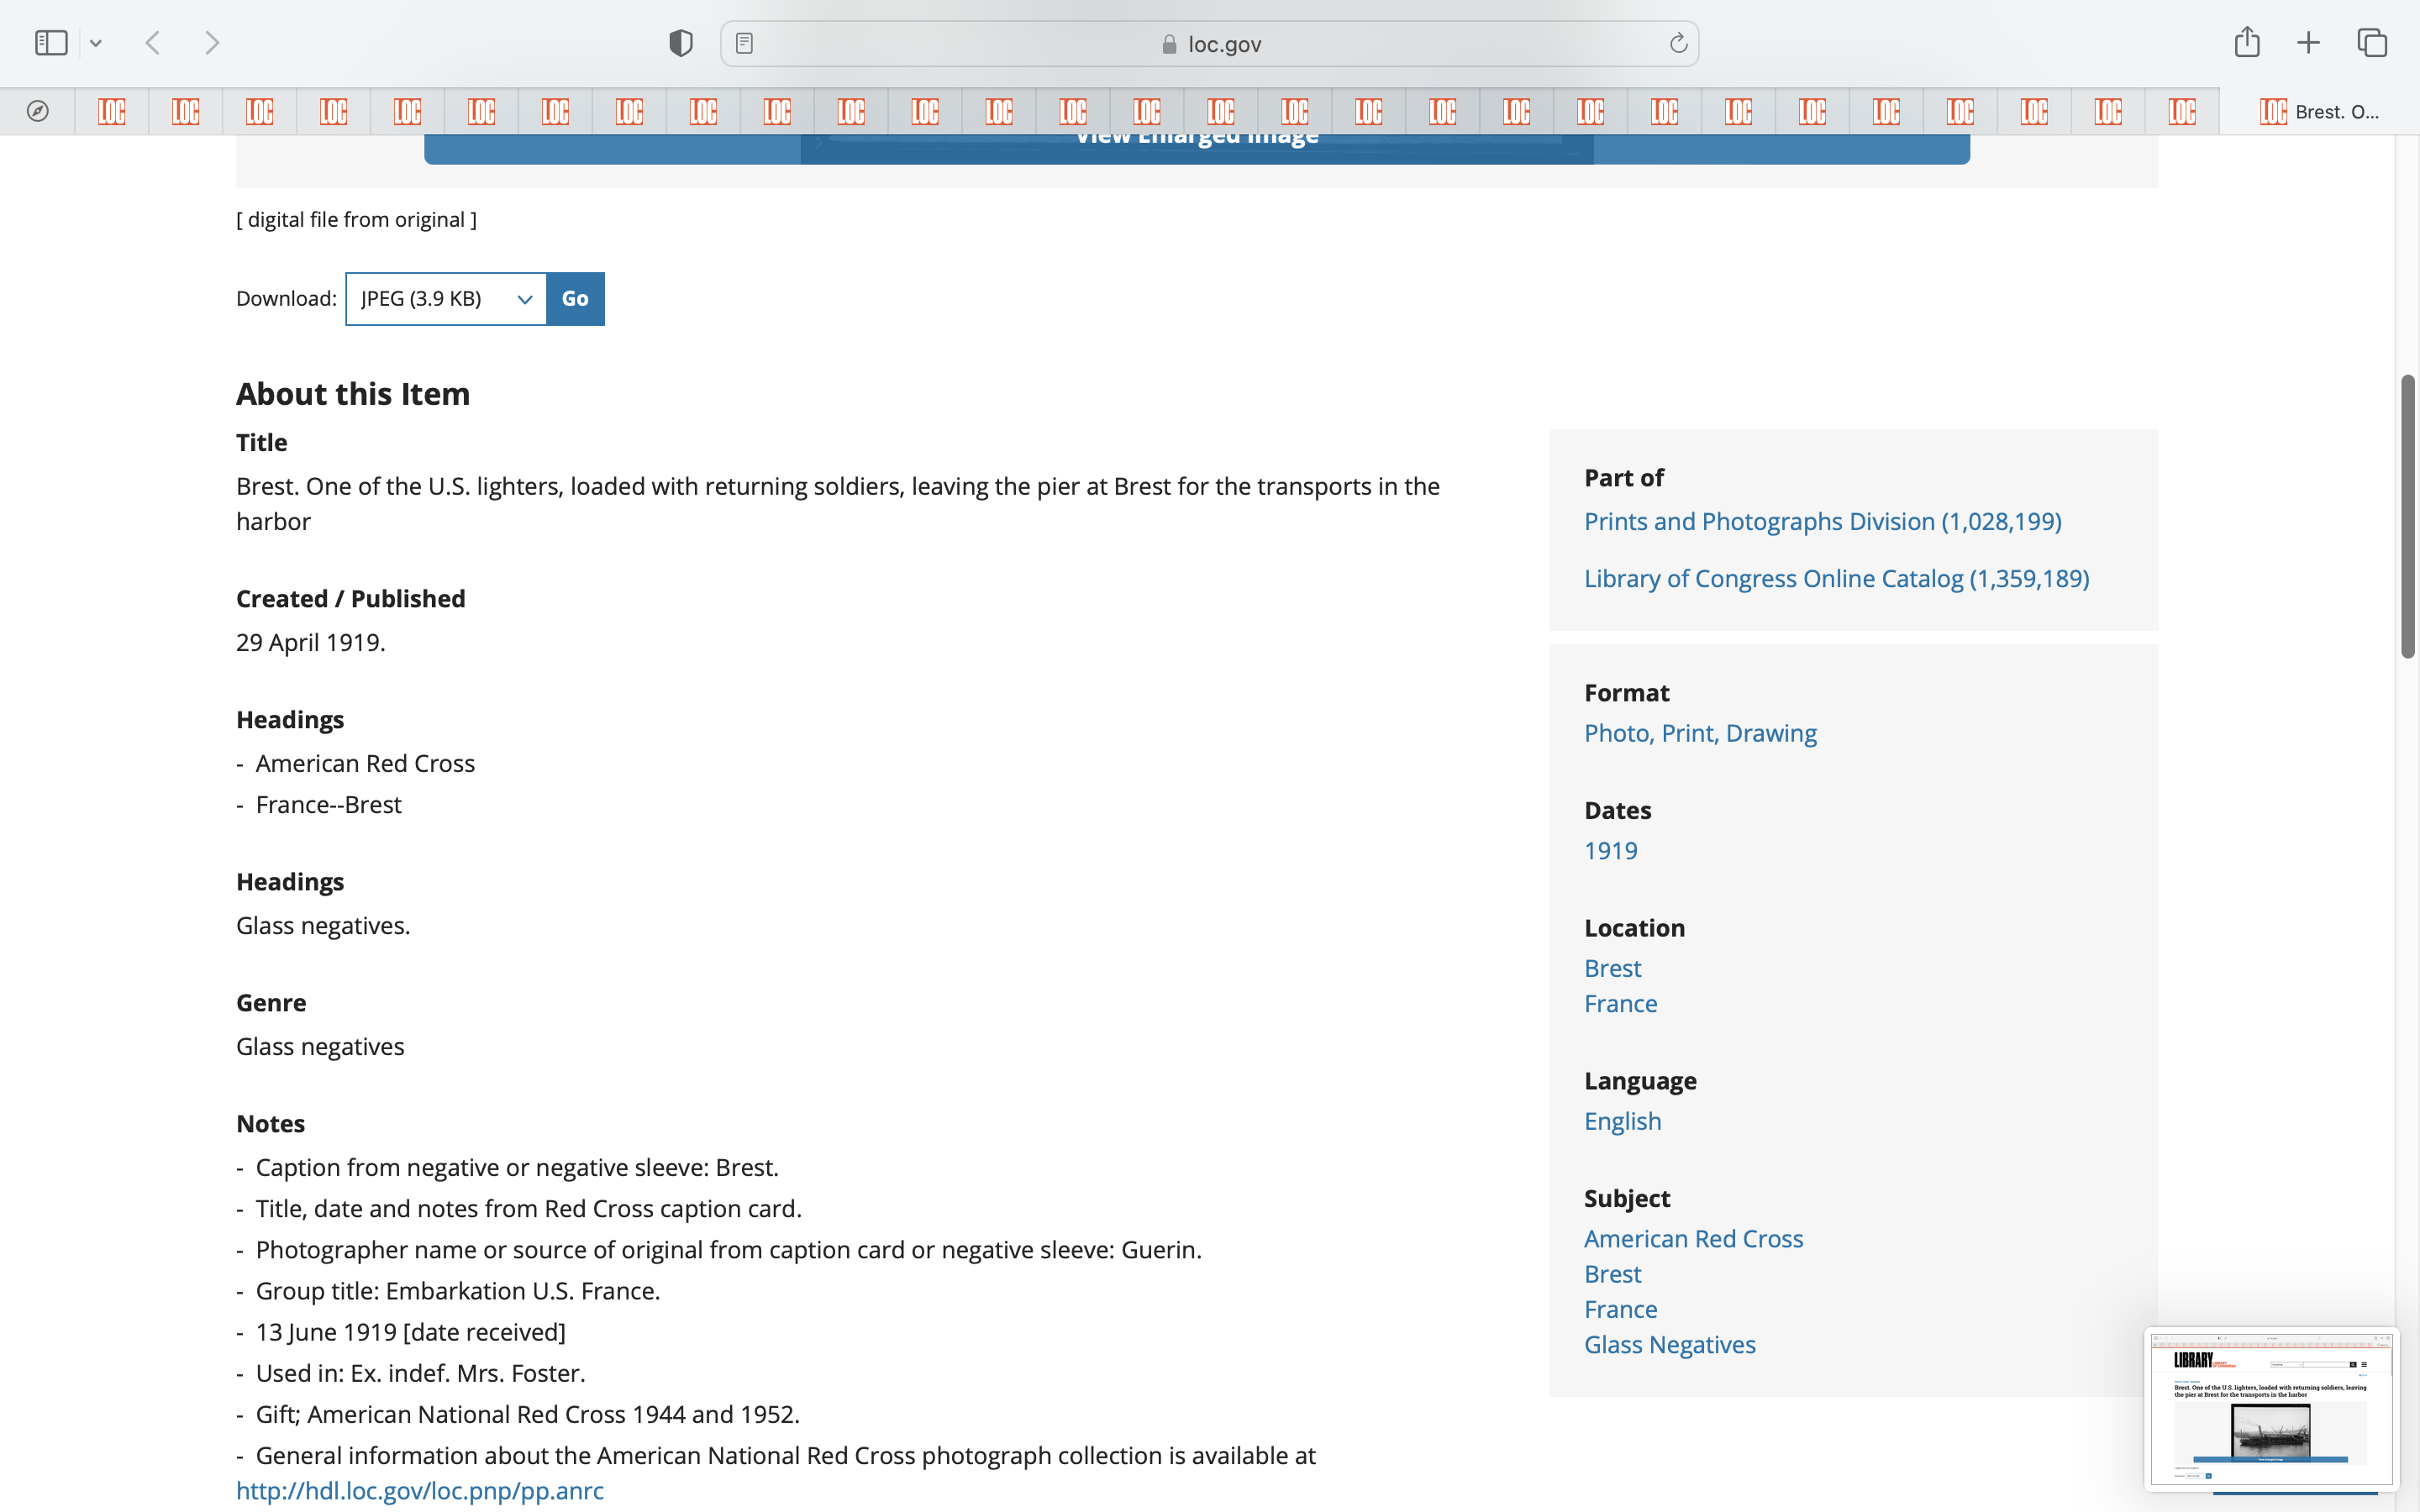Click the Go download button

tap(575, 299)
